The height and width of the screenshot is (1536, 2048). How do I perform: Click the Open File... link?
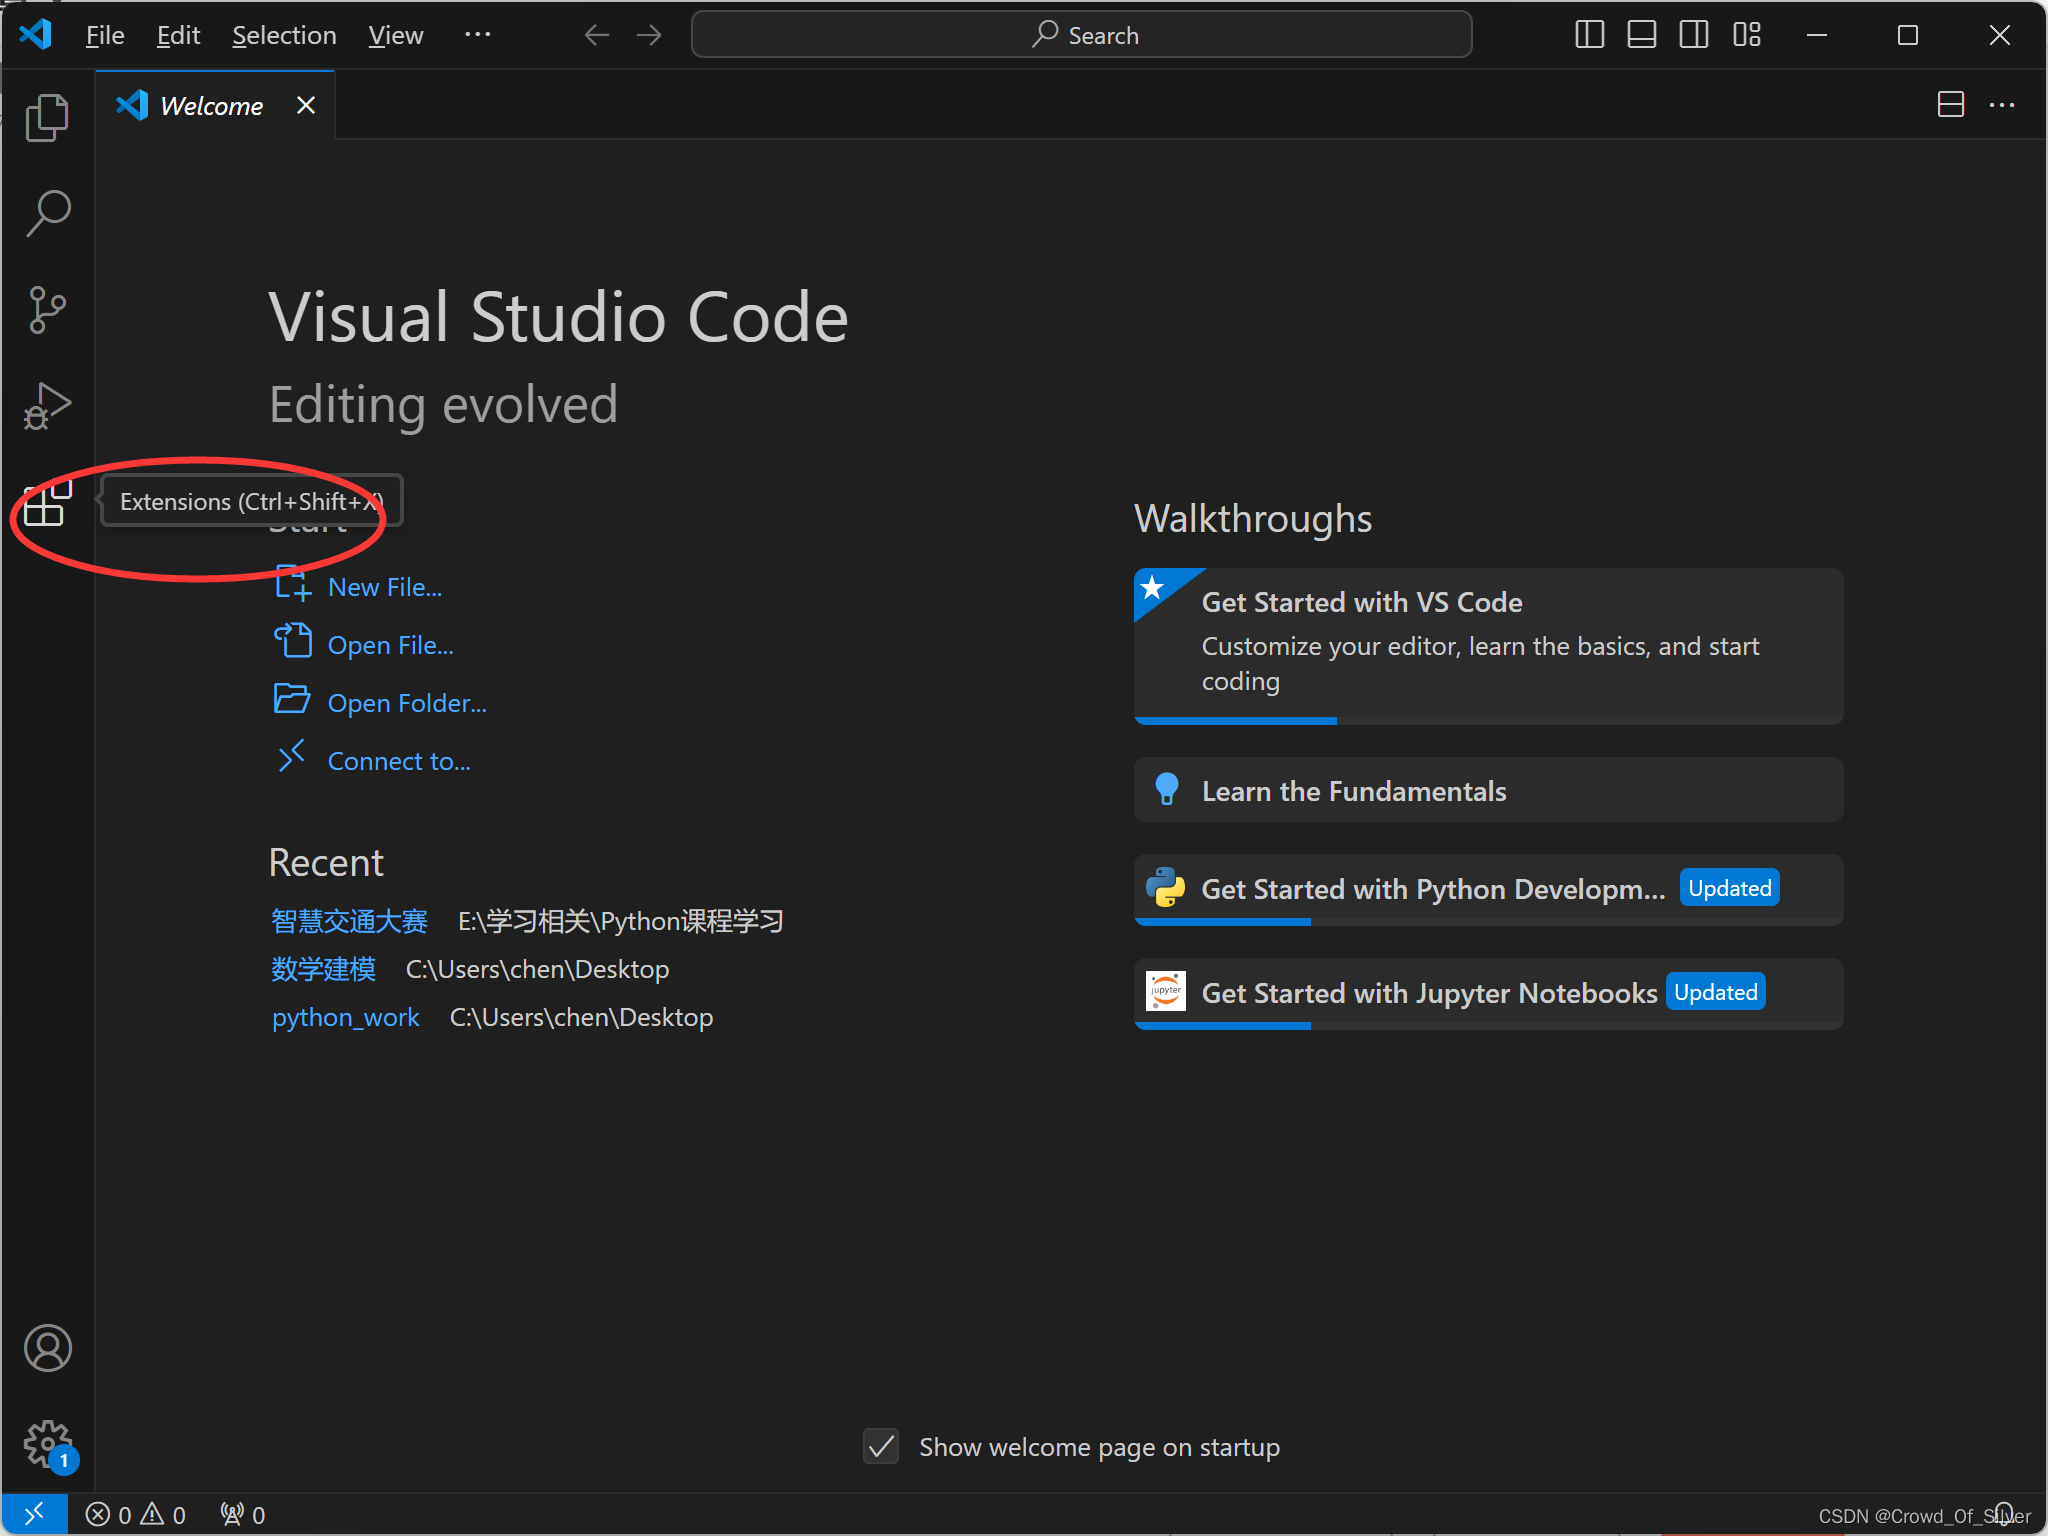[391, 645]
